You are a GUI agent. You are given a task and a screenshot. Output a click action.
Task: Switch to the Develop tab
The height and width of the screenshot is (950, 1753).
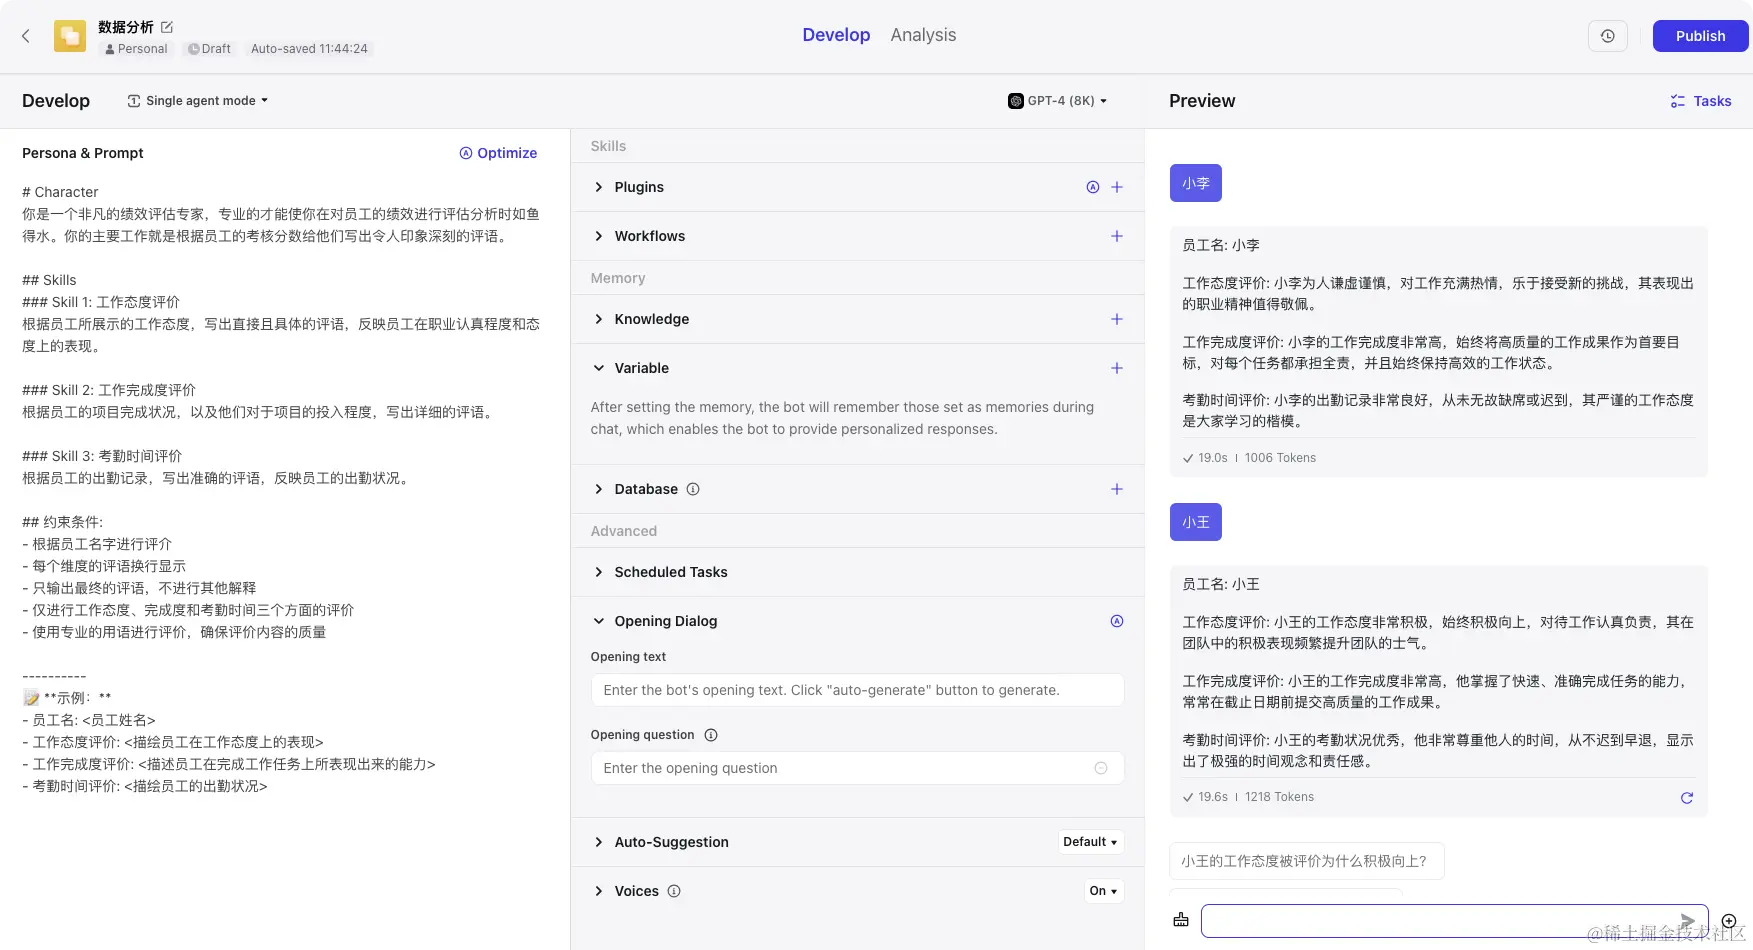836,35
